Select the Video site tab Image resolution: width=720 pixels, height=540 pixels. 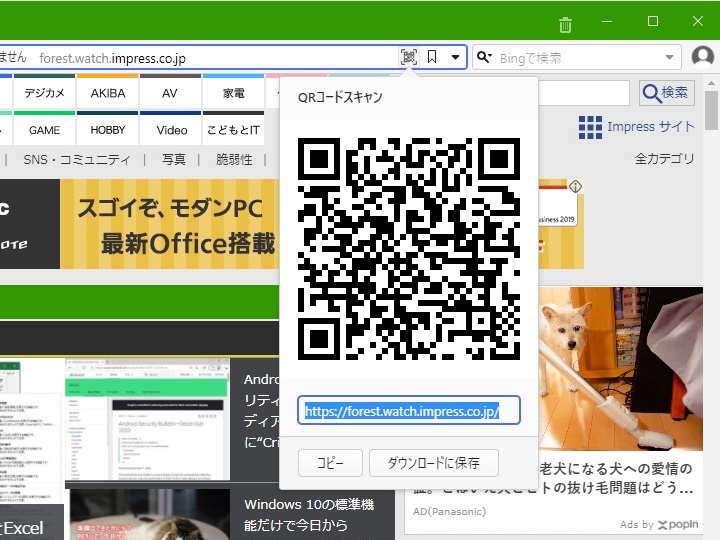point(172,130)
